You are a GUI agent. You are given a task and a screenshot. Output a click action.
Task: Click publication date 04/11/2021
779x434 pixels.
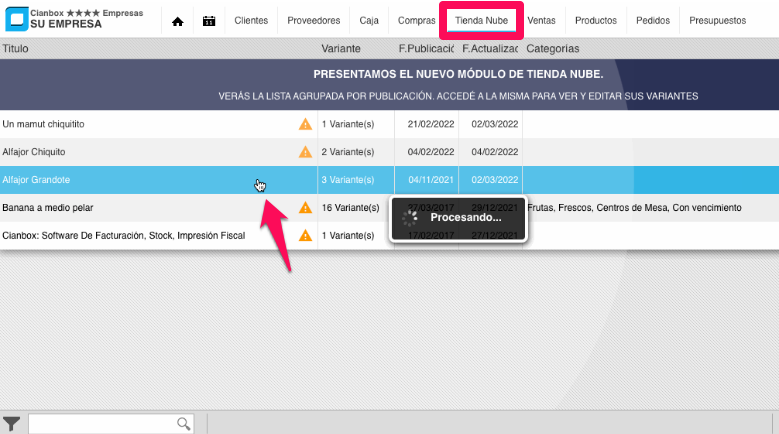431,180
